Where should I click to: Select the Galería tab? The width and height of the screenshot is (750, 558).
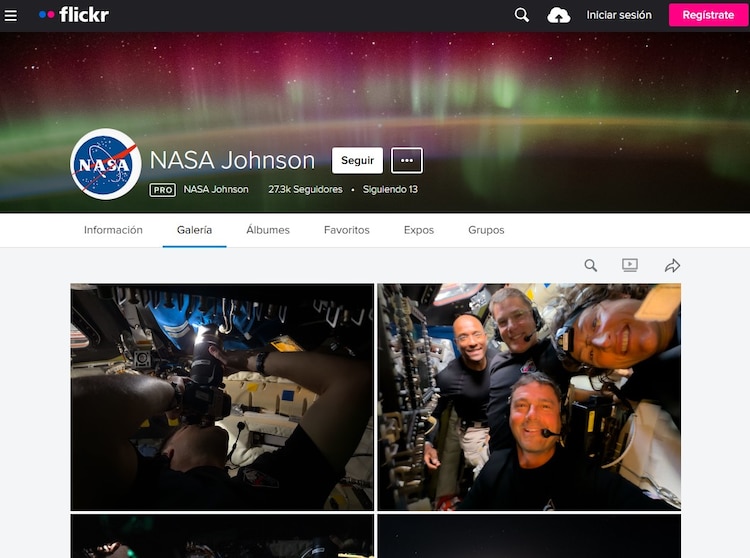click(194, 230)
